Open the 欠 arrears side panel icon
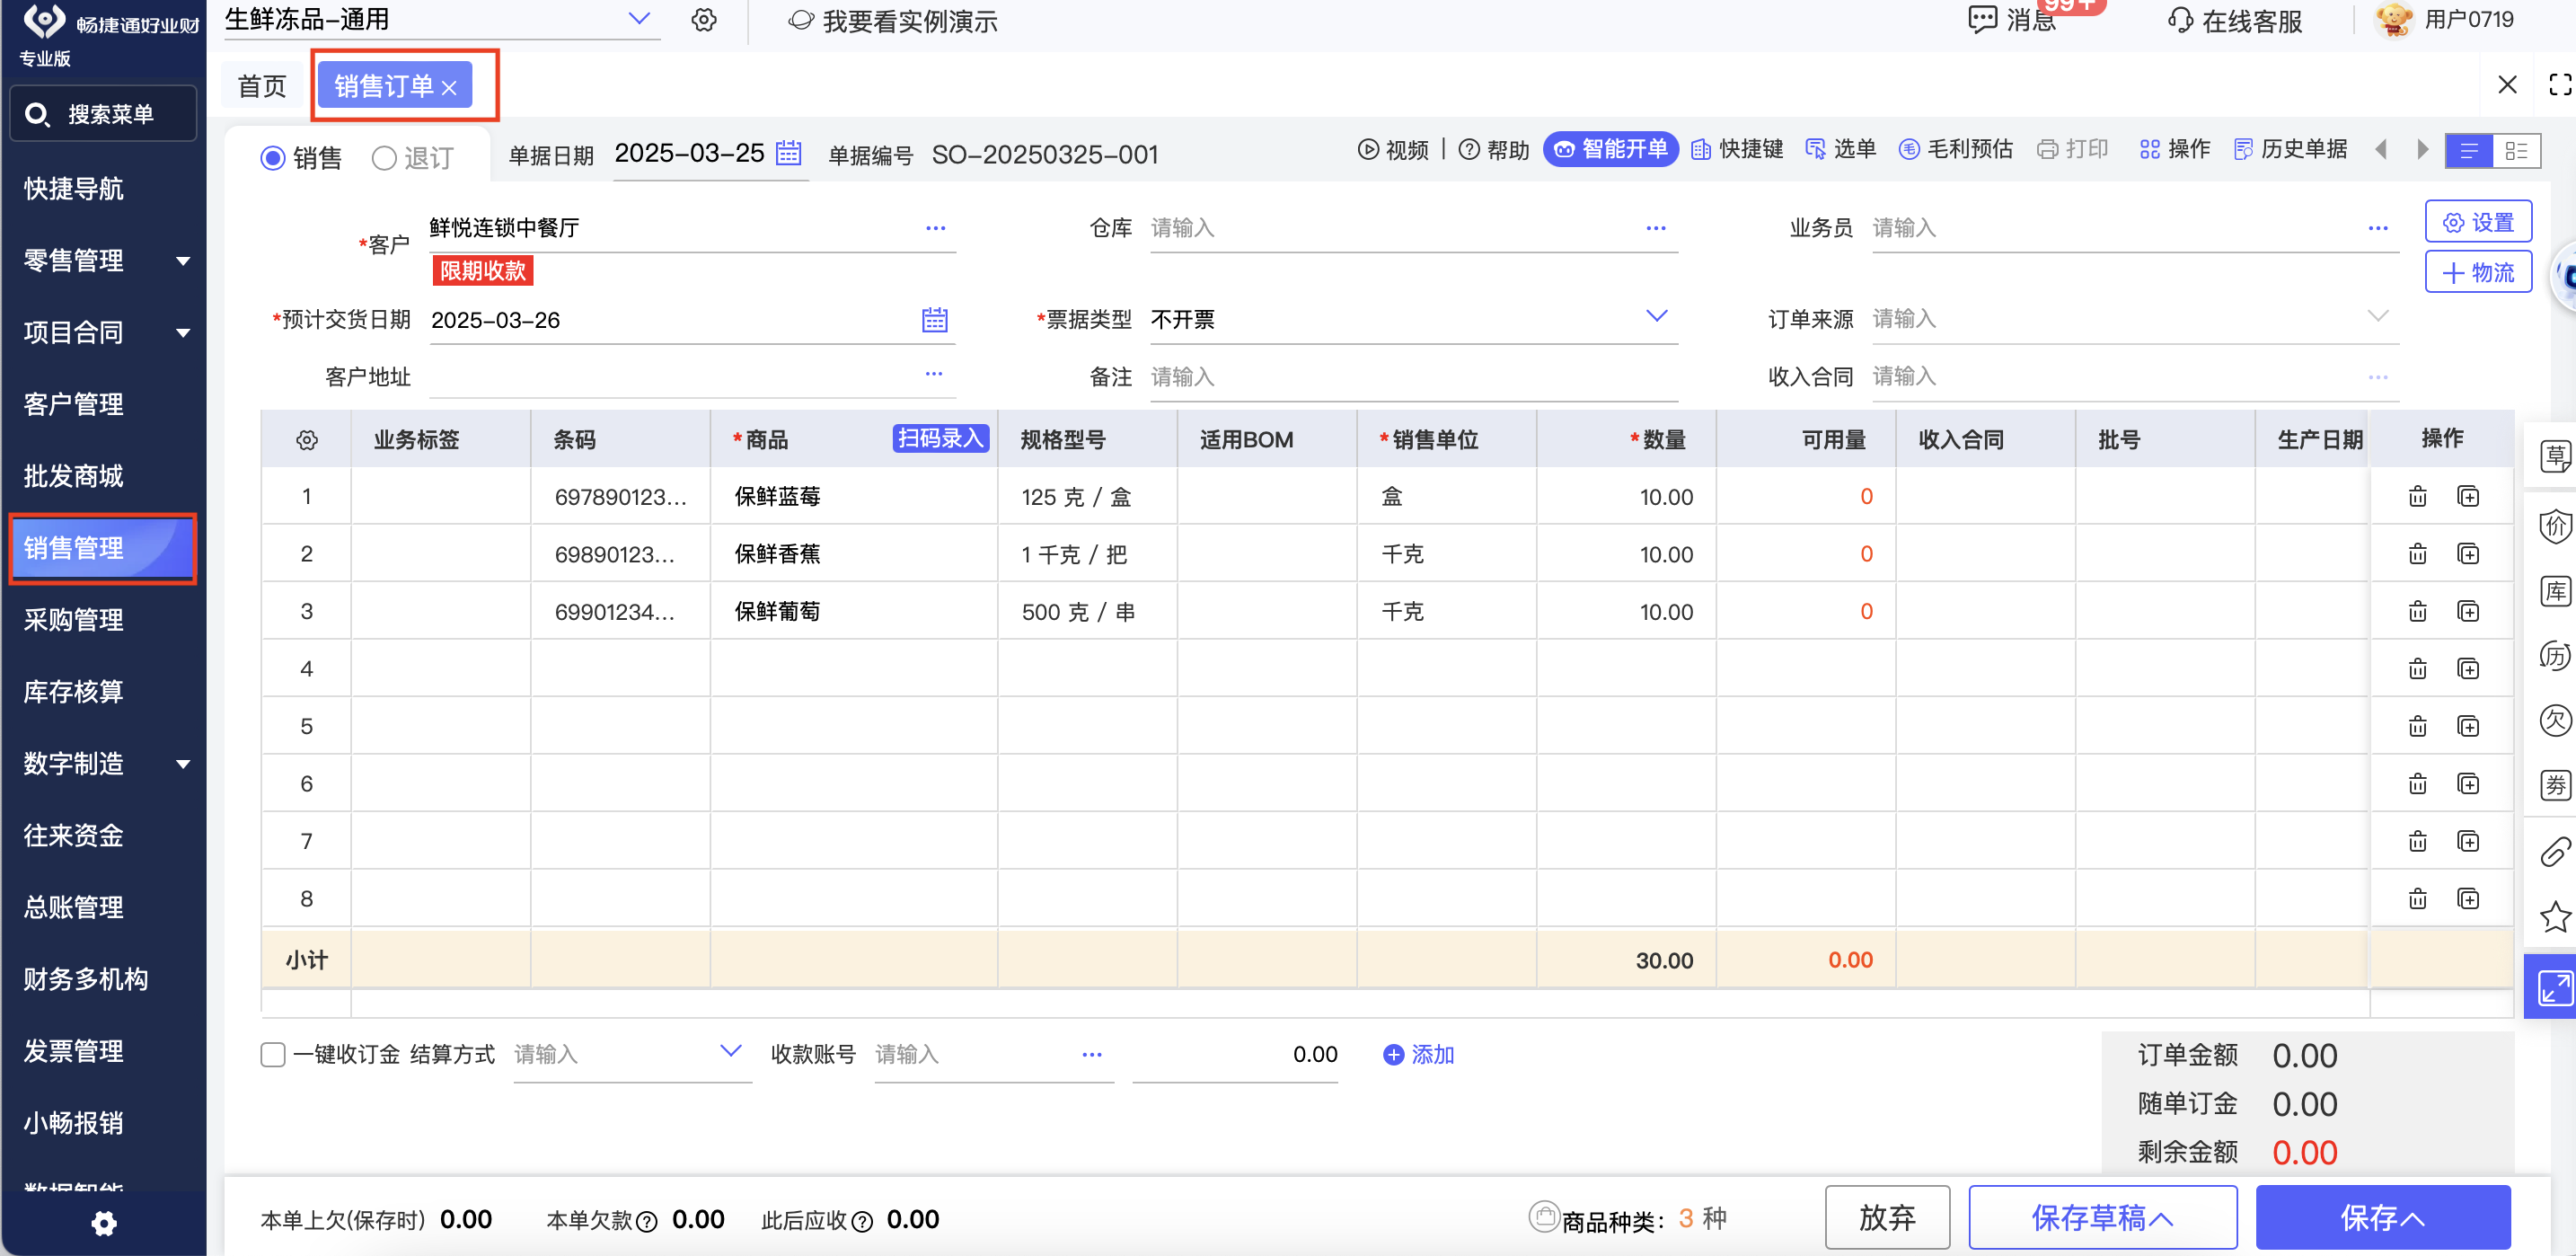Viewport: 2576px width, 1256px height. coord(2555,720)
